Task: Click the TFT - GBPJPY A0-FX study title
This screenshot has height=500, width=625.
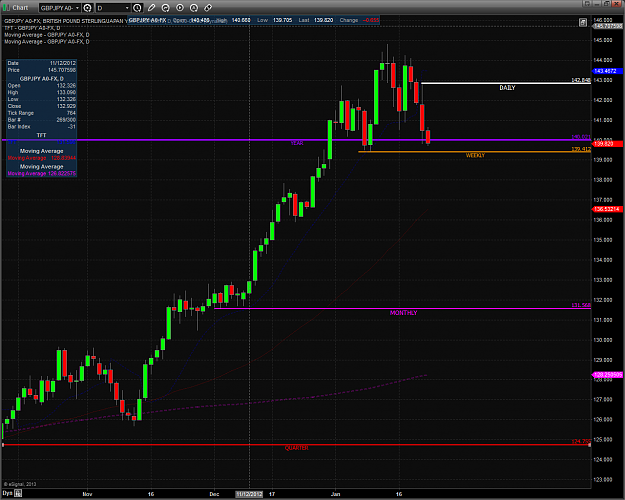Action: (33, 28)
